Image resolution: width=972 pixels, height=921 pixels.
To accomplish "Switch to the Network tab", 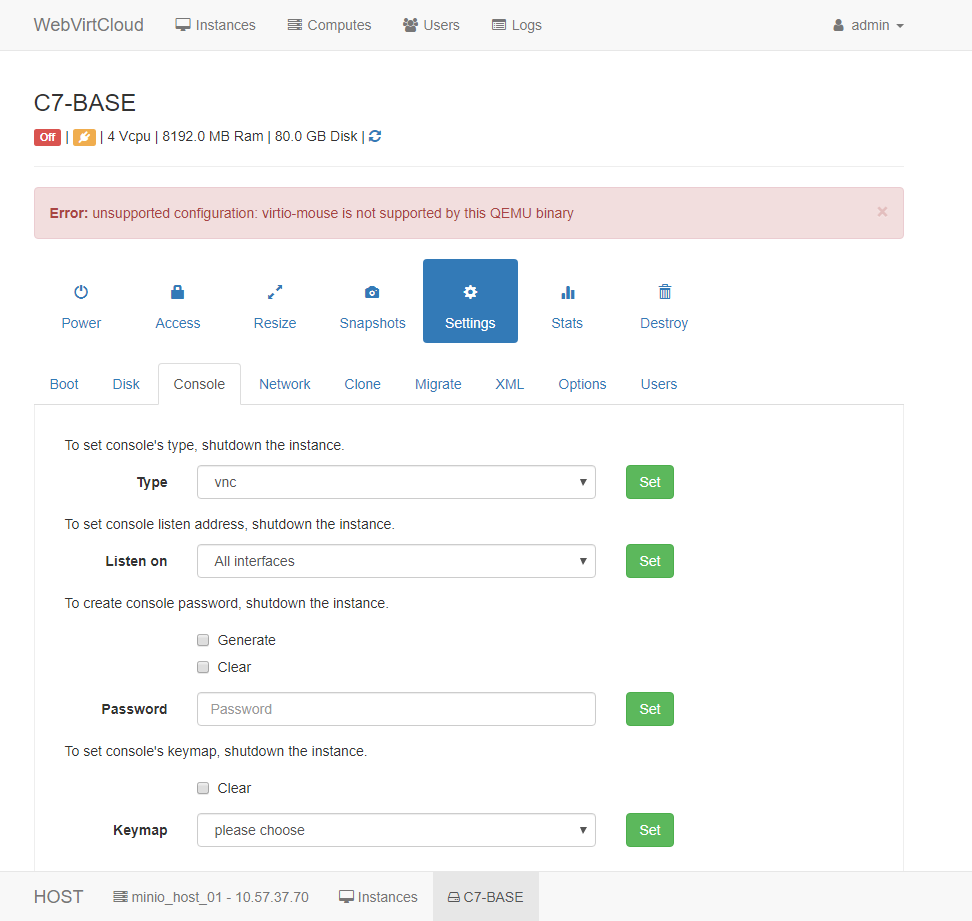I will click(284, 383).
